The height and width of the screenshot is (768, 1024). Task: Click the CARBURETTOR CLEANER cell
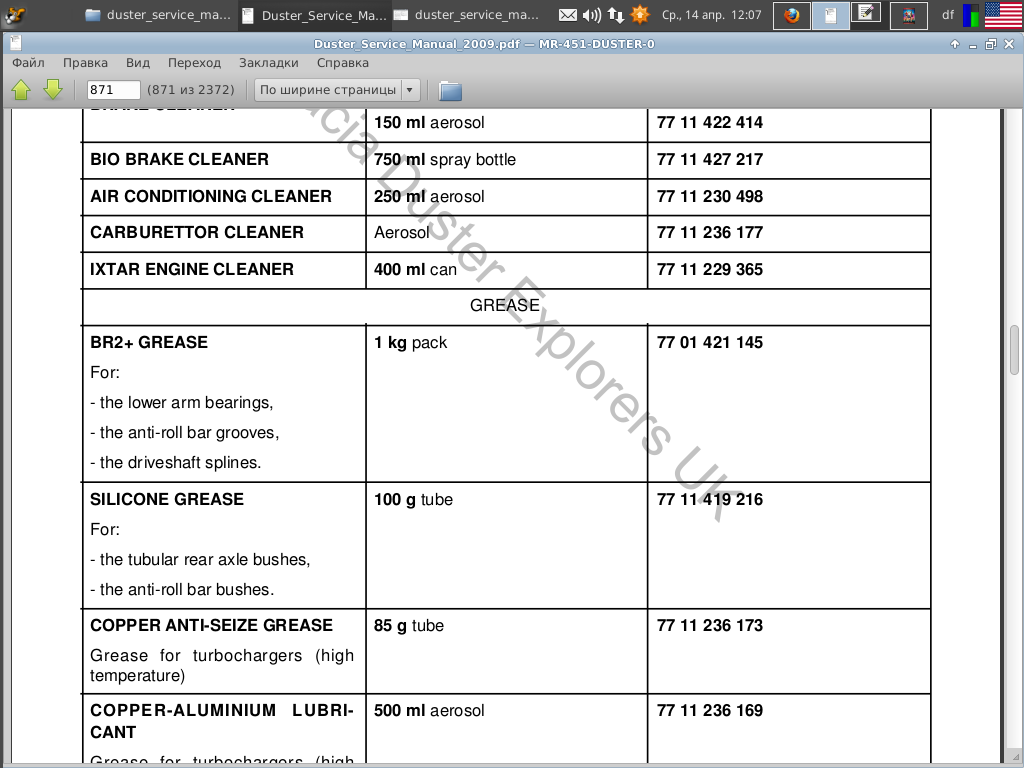(x=224, y=233)
